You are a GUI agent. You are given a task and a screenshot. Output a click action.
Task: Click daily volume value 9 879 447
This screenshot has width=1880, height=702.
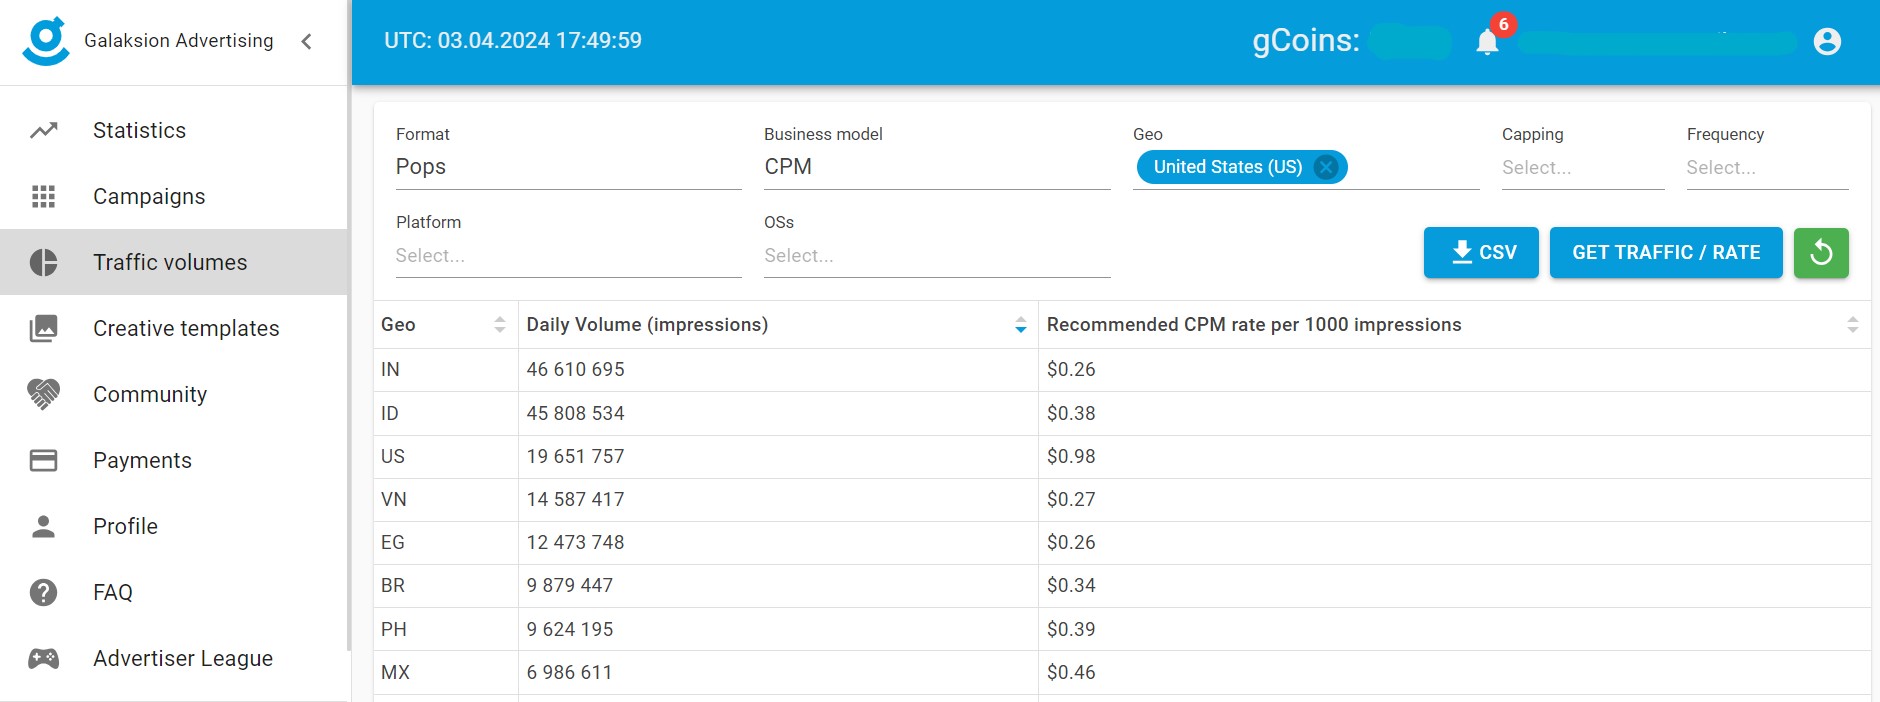pos(570,585)
